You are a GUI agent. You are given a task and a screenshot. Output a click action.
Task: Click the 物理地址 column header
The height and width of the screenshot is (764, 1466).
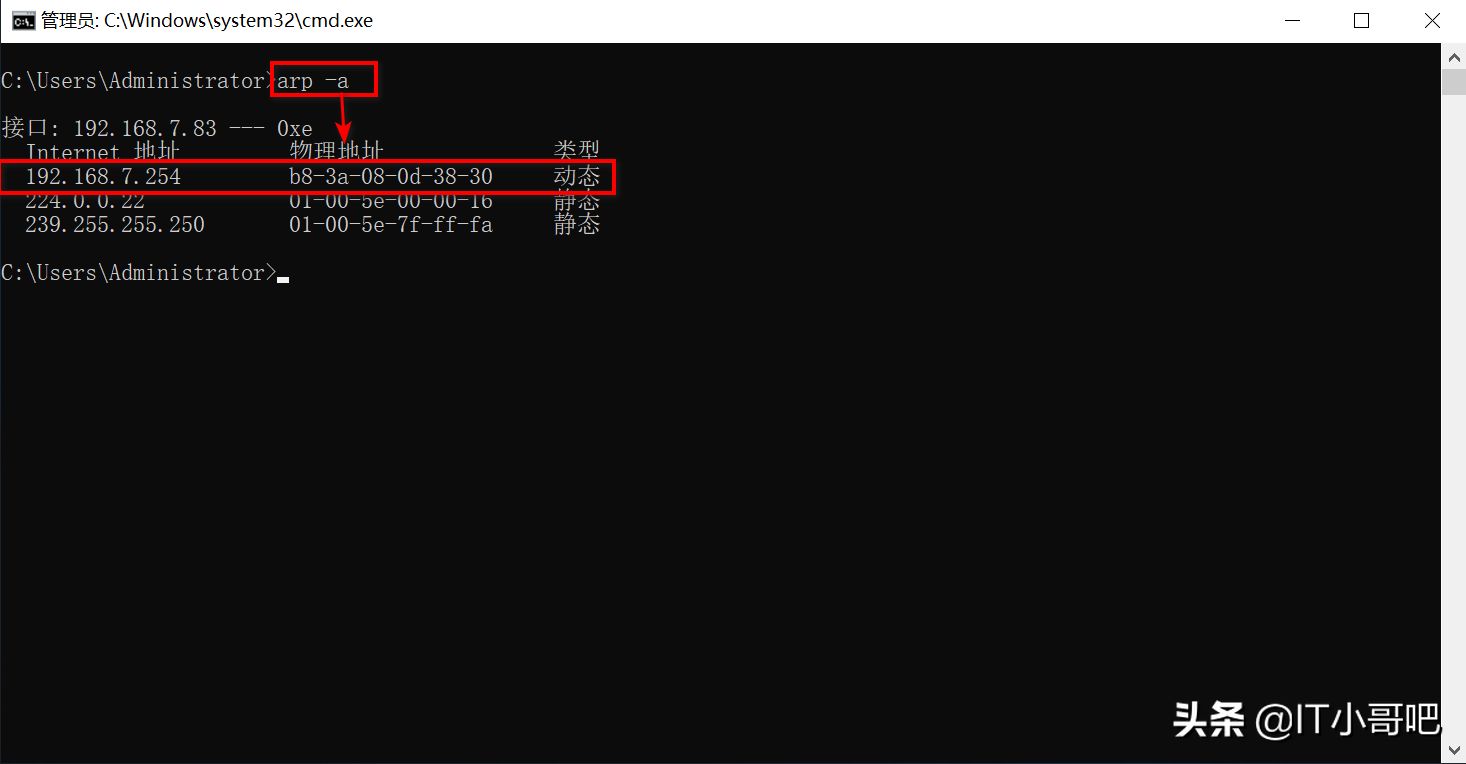[336, 152]
